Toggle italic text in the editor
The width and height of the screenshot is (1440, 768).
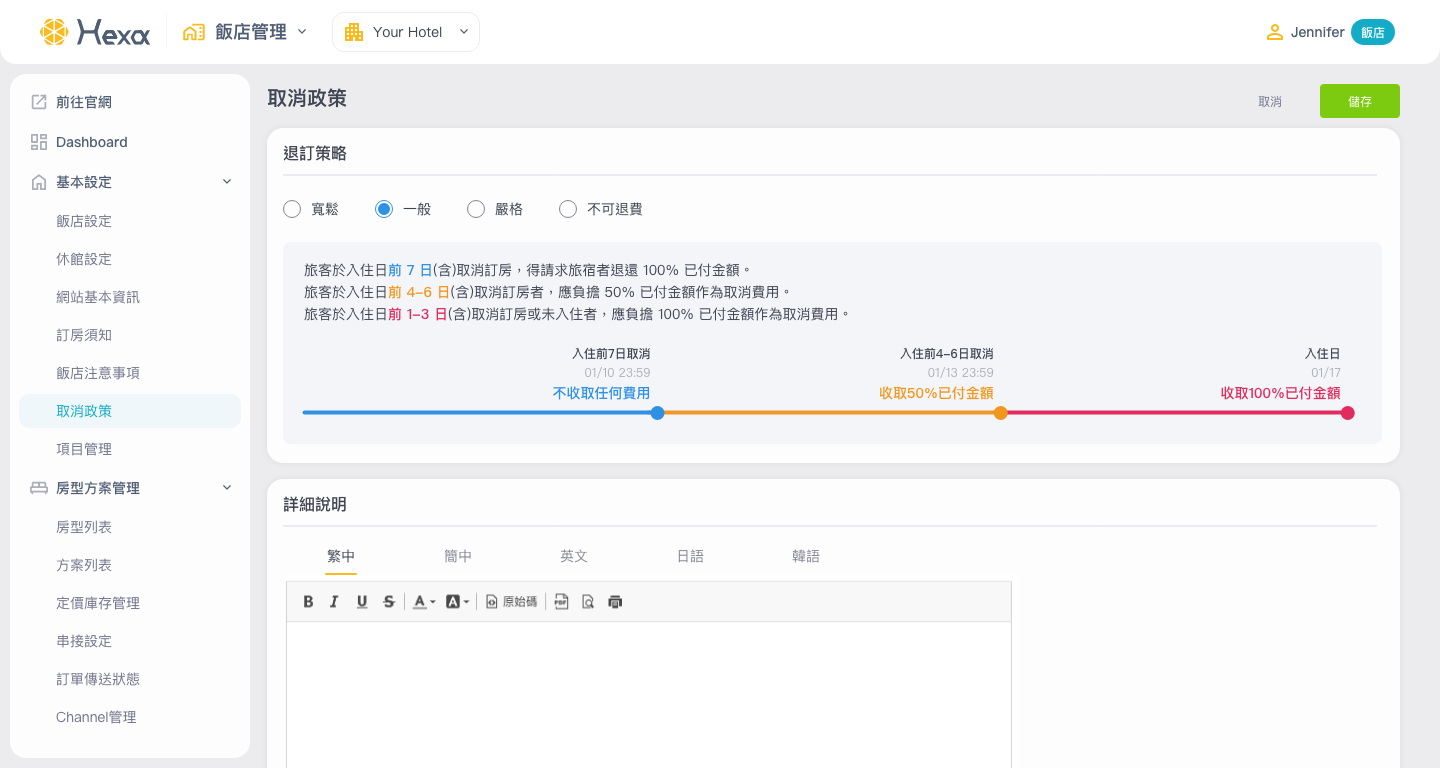334,602
